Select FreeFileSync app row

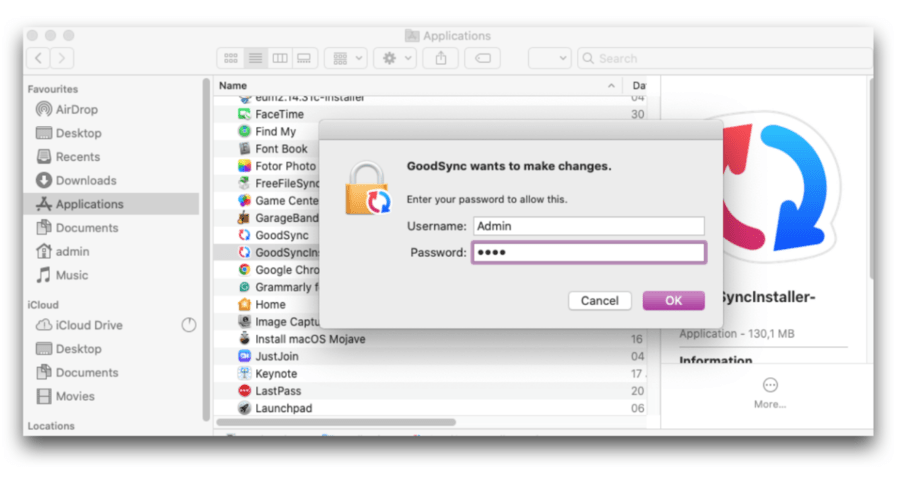coord(267,183)
